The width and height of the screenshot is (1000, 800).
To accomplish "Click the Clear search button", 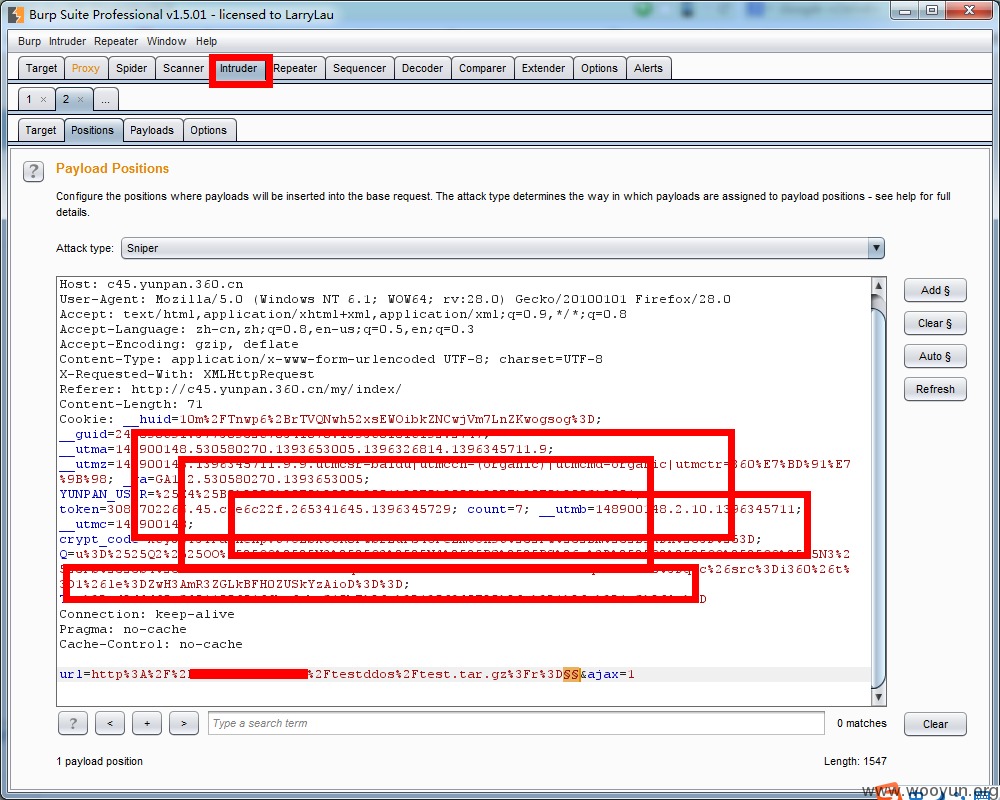I will [x=935, y=724].
